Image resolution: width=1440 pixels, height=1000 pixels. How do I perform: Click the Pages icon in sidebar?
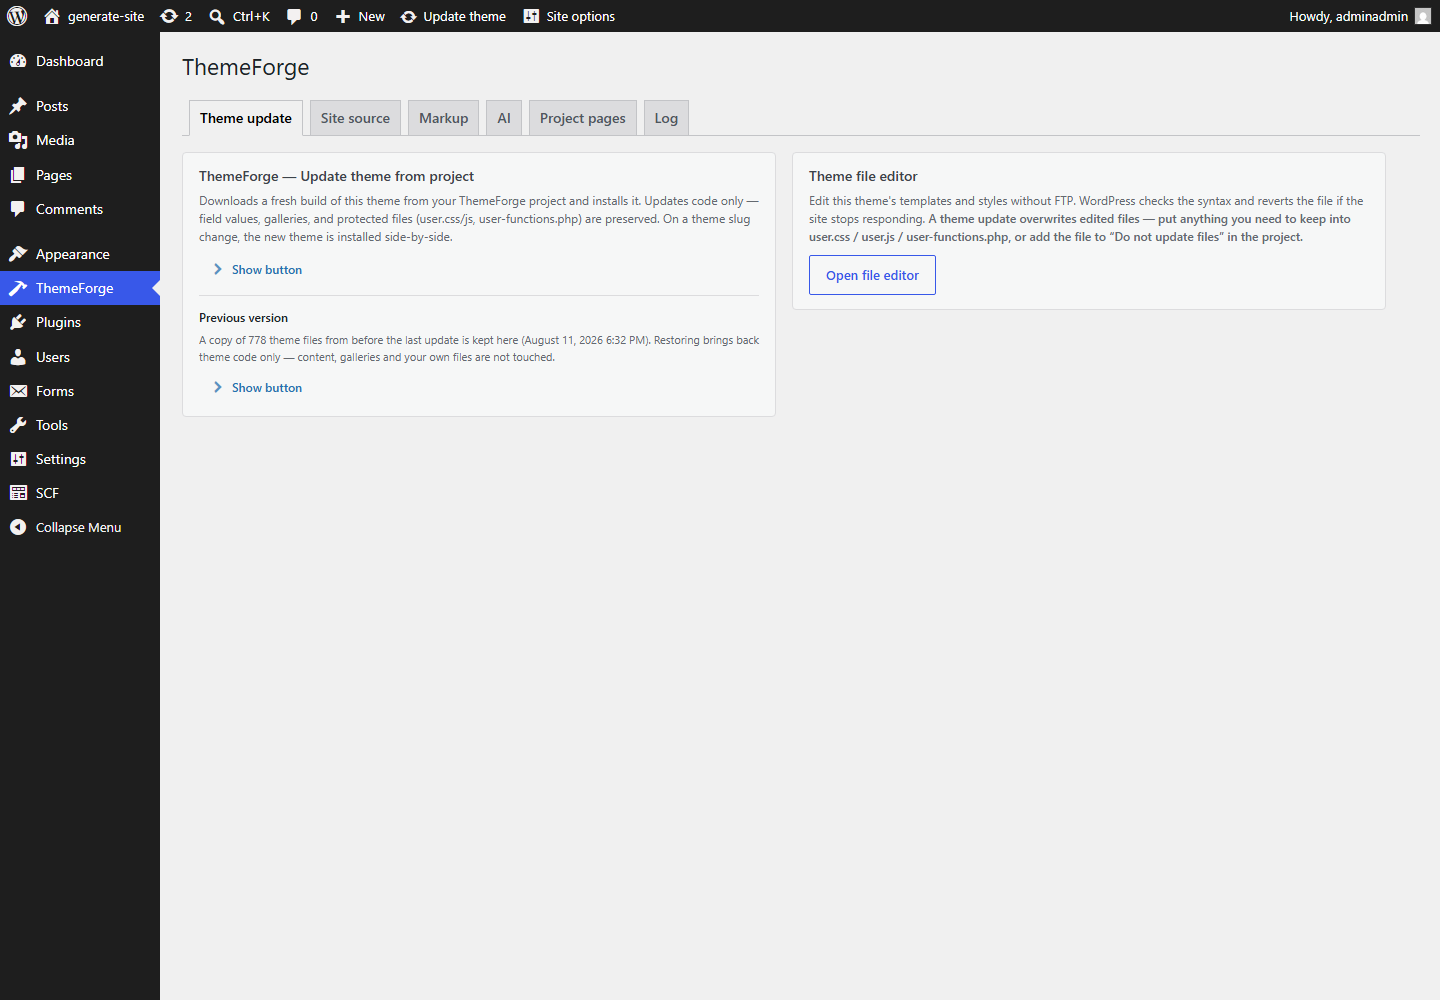tap(18, 175)
